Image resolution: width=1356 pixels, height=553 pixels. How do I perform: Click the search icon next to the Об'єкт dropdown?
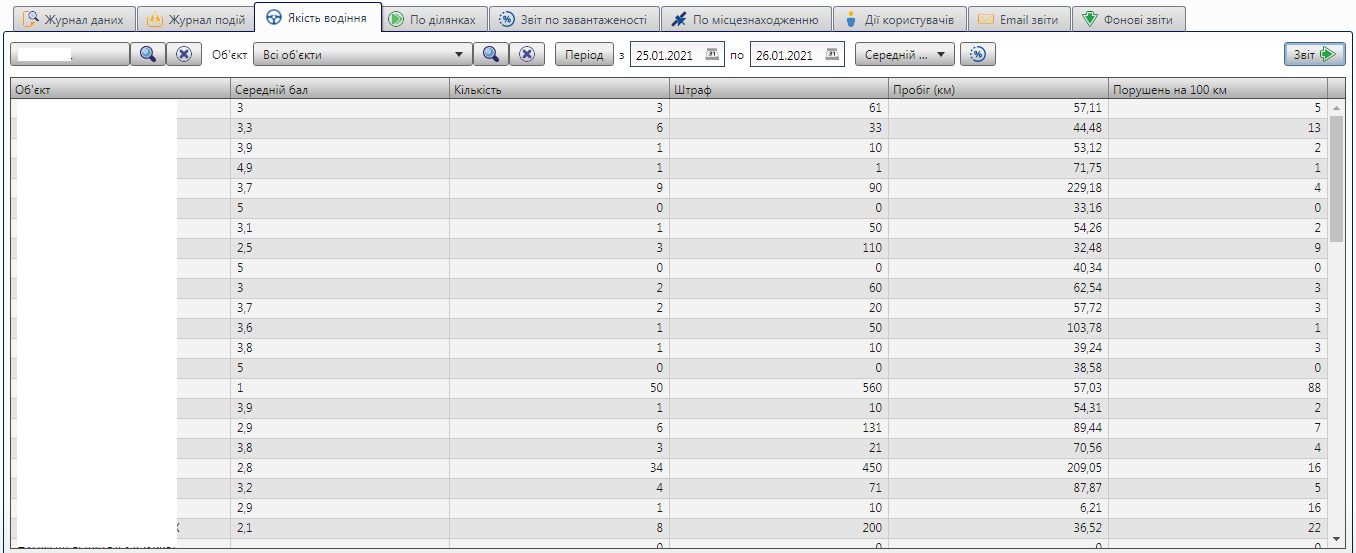tap(491, 54)
